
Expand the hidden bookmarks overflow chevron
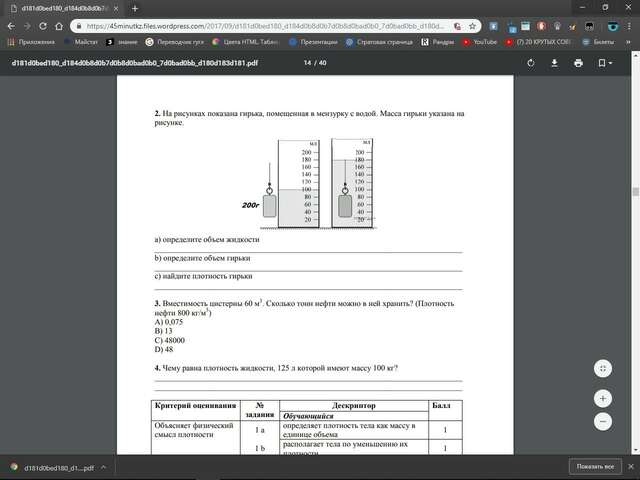coord(628,42)
